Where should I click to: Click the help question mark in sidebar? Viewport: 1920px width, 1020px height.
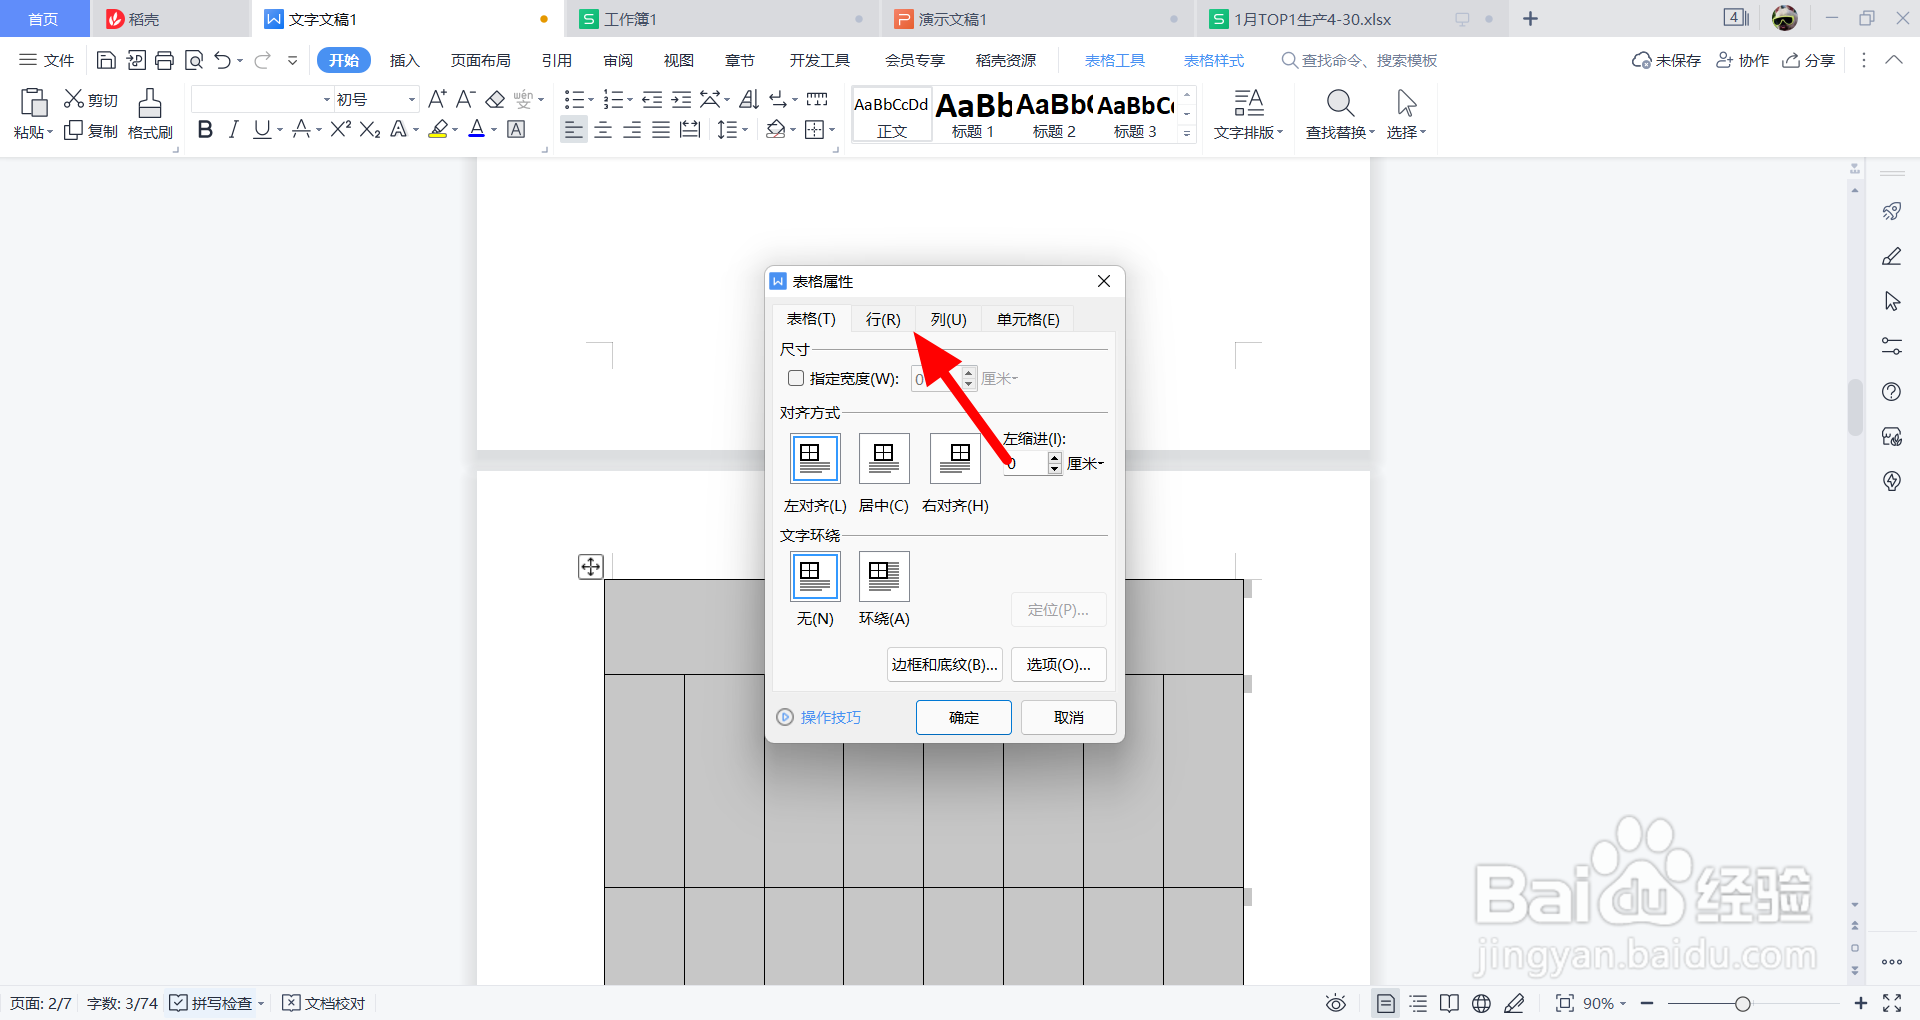tap(1892, 392)
